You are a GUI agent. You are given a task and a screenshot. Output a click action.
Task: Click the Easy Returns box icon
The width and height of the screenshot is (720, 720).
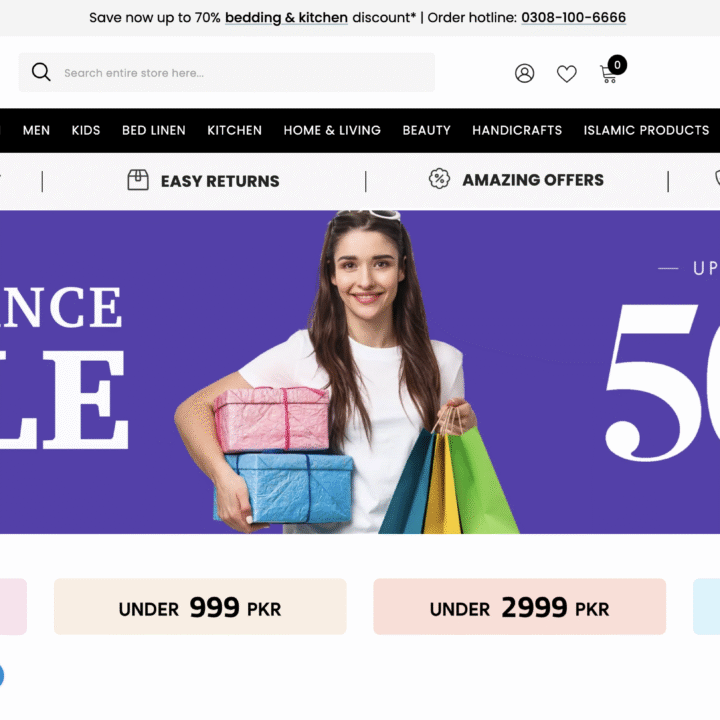(x=138, y=180)
